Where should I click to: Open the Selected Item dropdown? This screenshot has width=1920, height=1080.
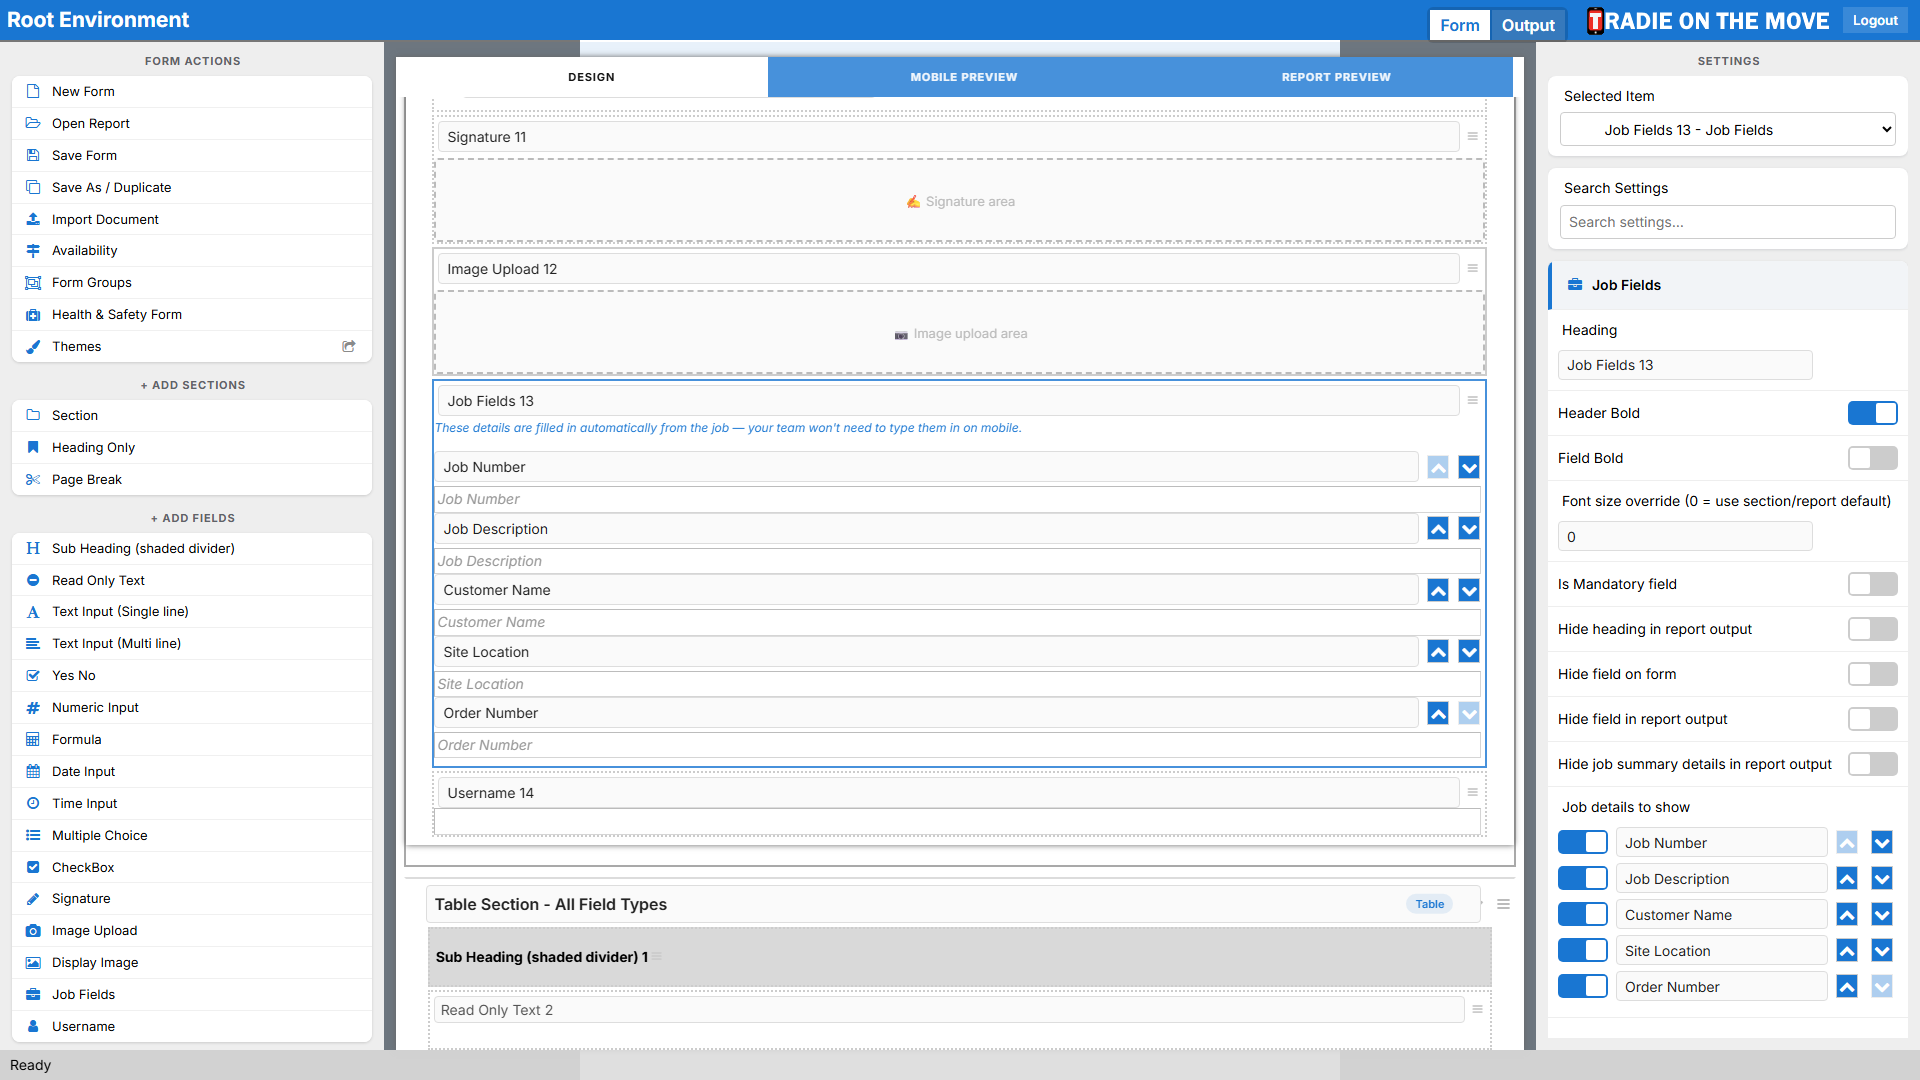[1727, 130]
